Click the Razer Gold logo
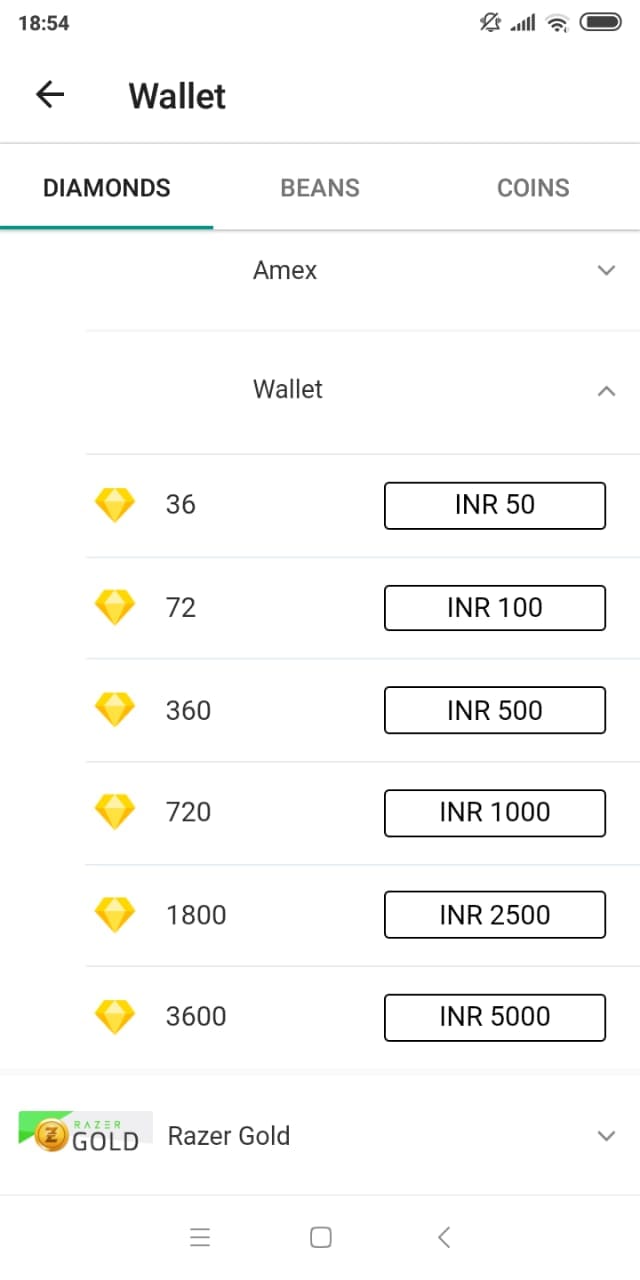Screen dimensions: 640x1280 (85, 1134)
